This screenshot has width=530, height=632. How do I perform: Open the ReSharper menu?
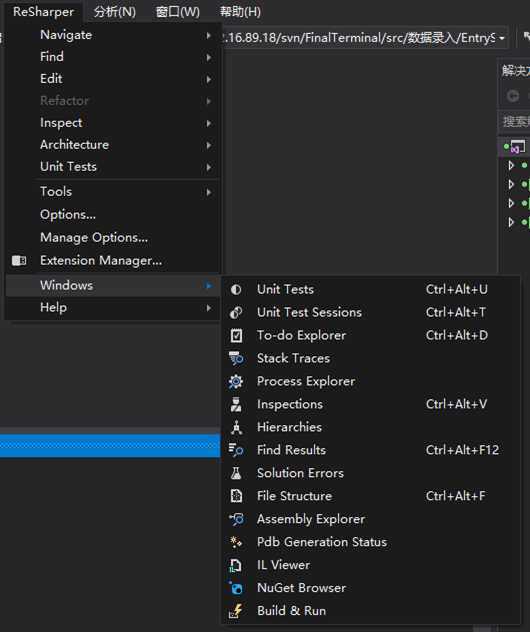click(44, 12)
